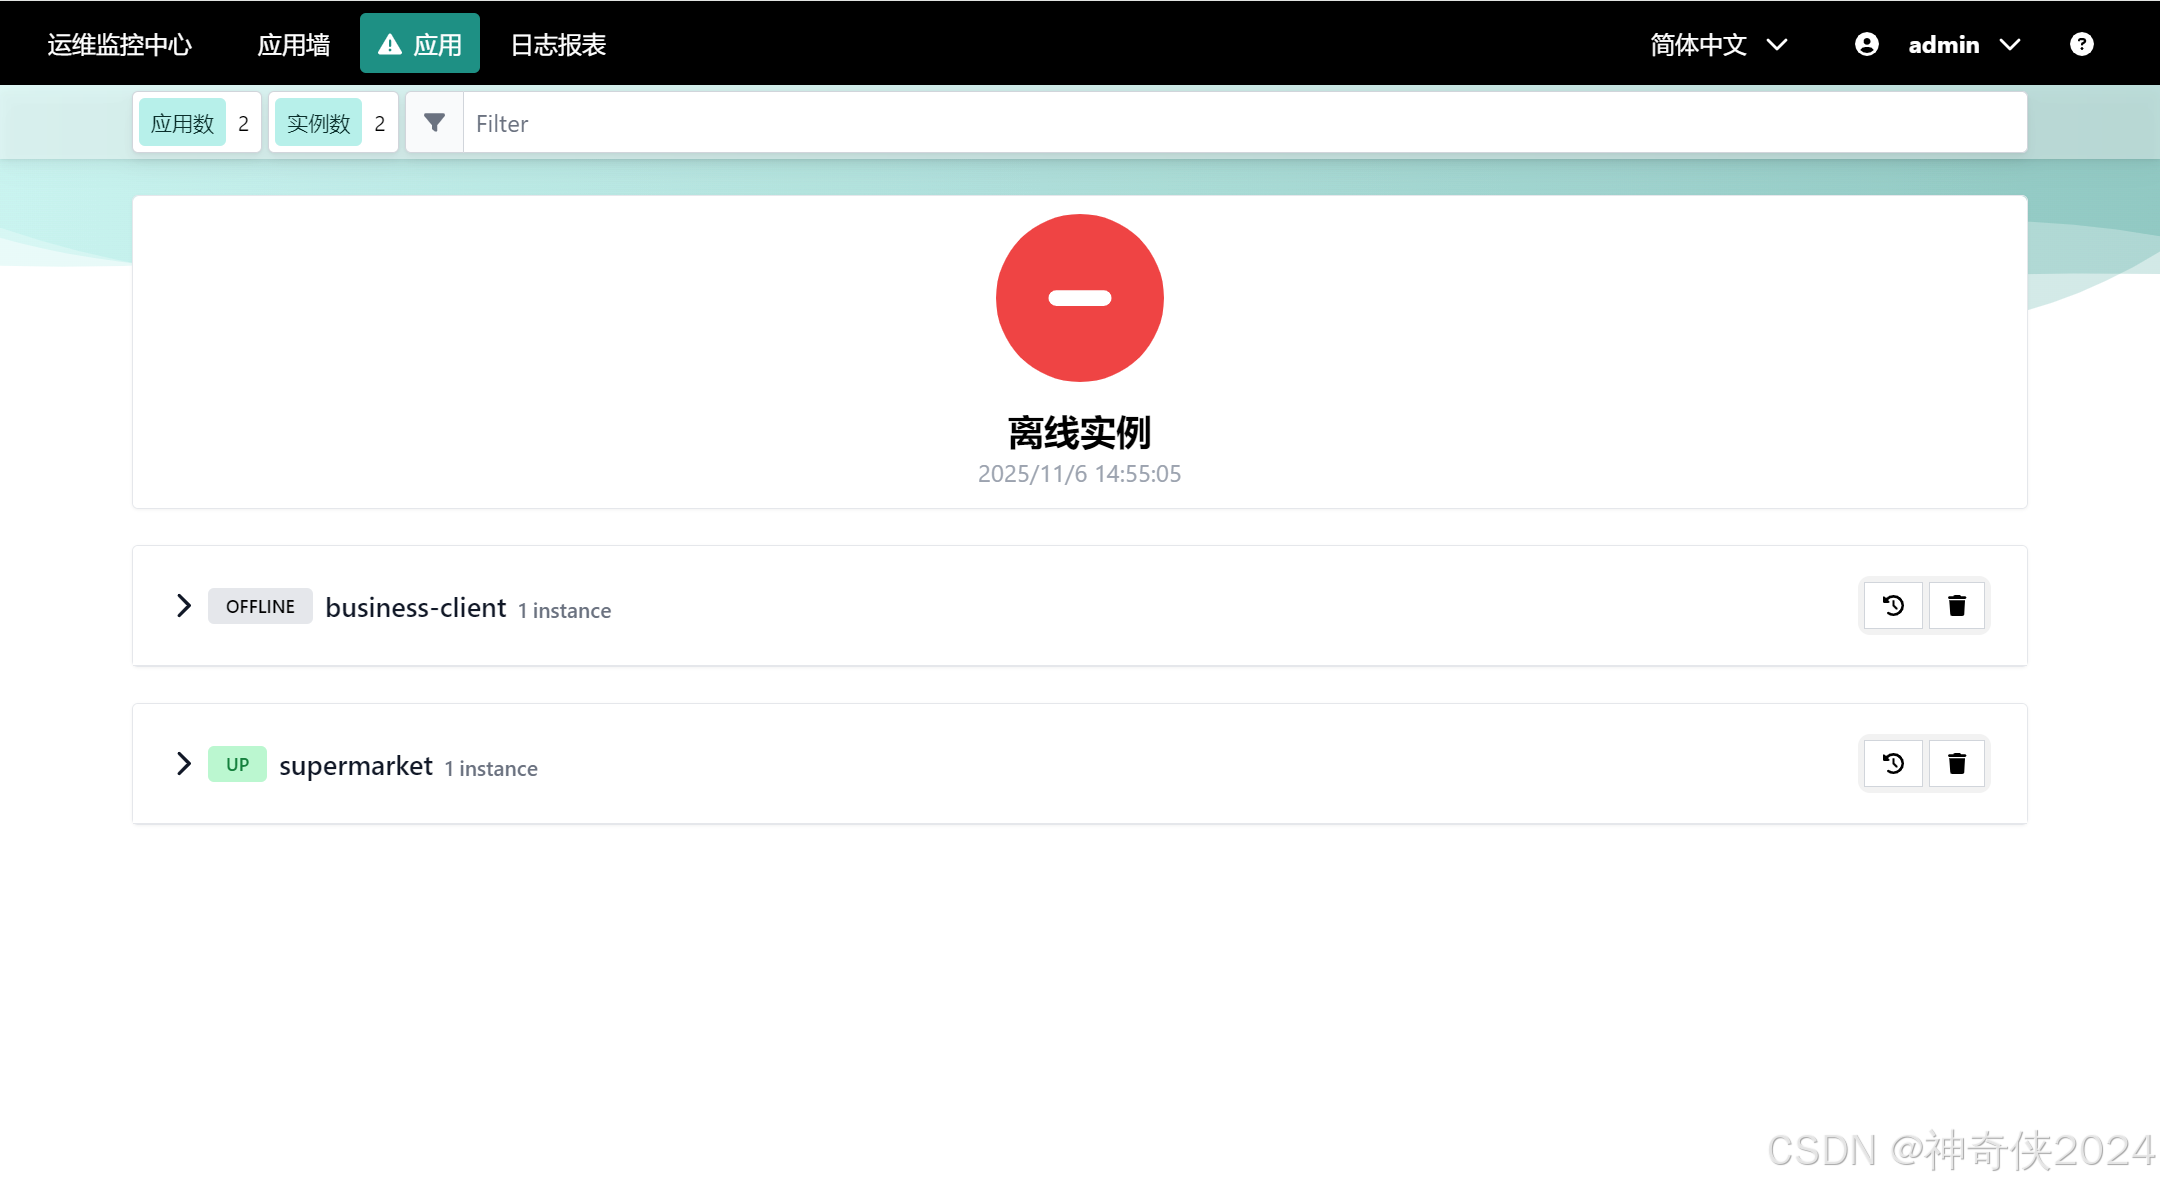Delete the supermarket application
This screenshot has width=2160, height=1187.
tap(1957, 764)
